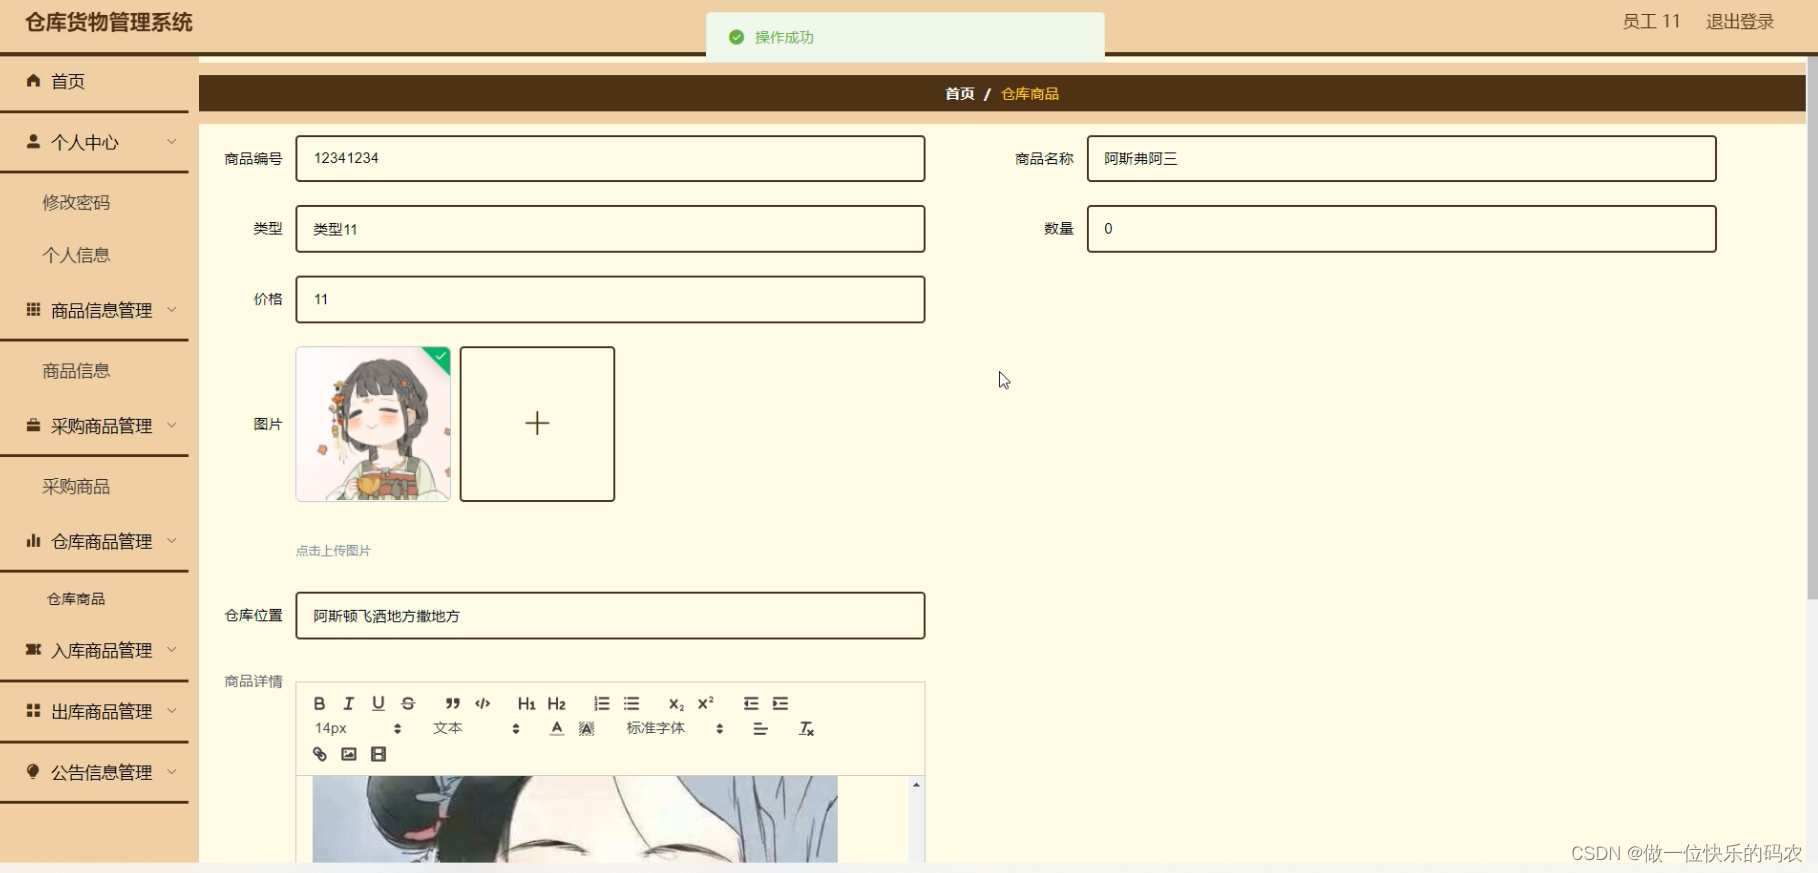Collapse the 商品信息管理 sidebar menu
The height and width of the screenshot is (873, 1818).
(x=94, y=311)
